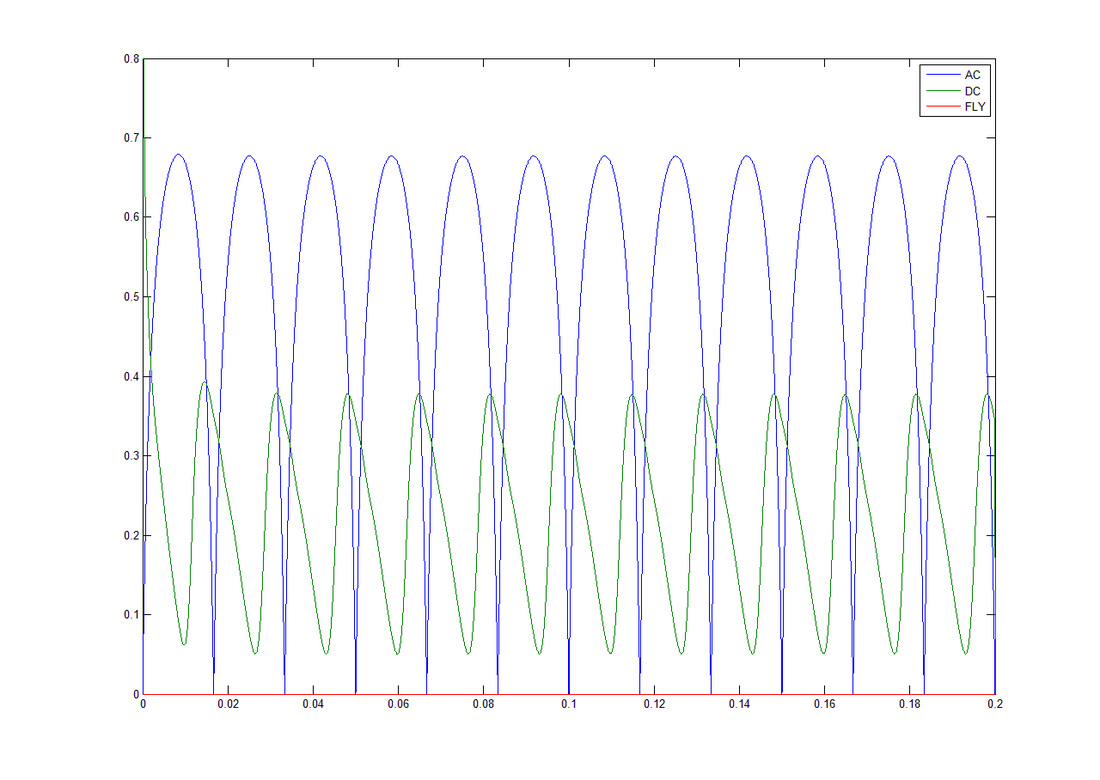The width and height of the screenshot is (1100, 780).
Task: Click the red line sample in legend
Action: [x=942, y=106]
